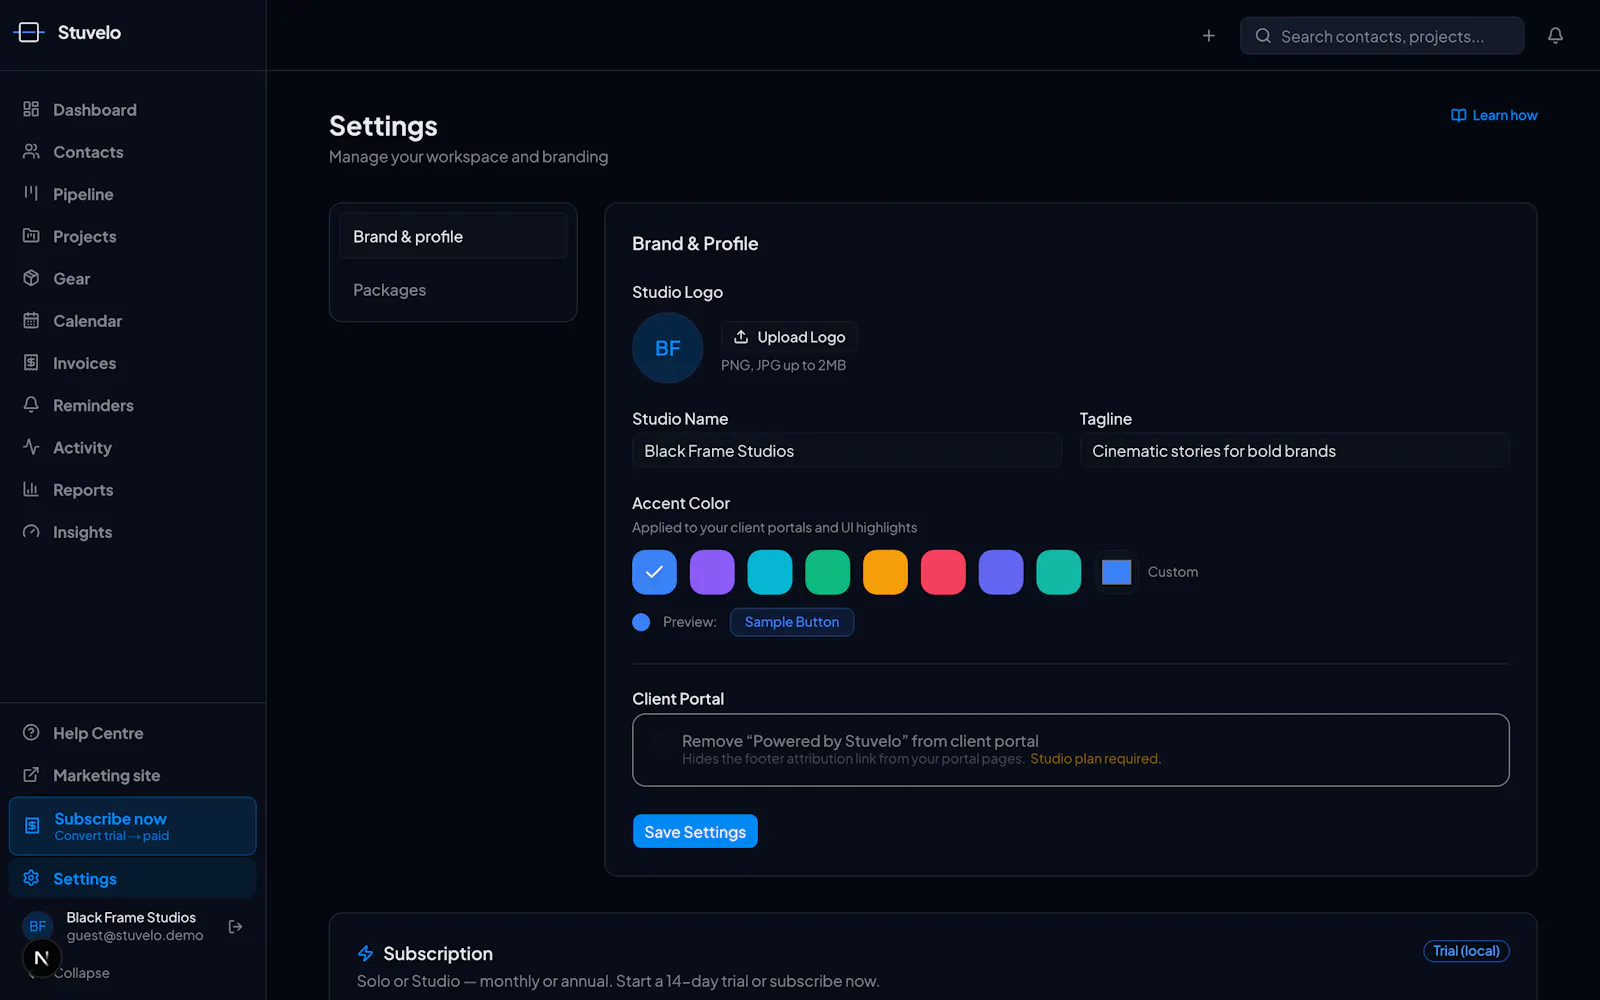
Task: Click the Trial (local) badge
Action: point(1466,951)
